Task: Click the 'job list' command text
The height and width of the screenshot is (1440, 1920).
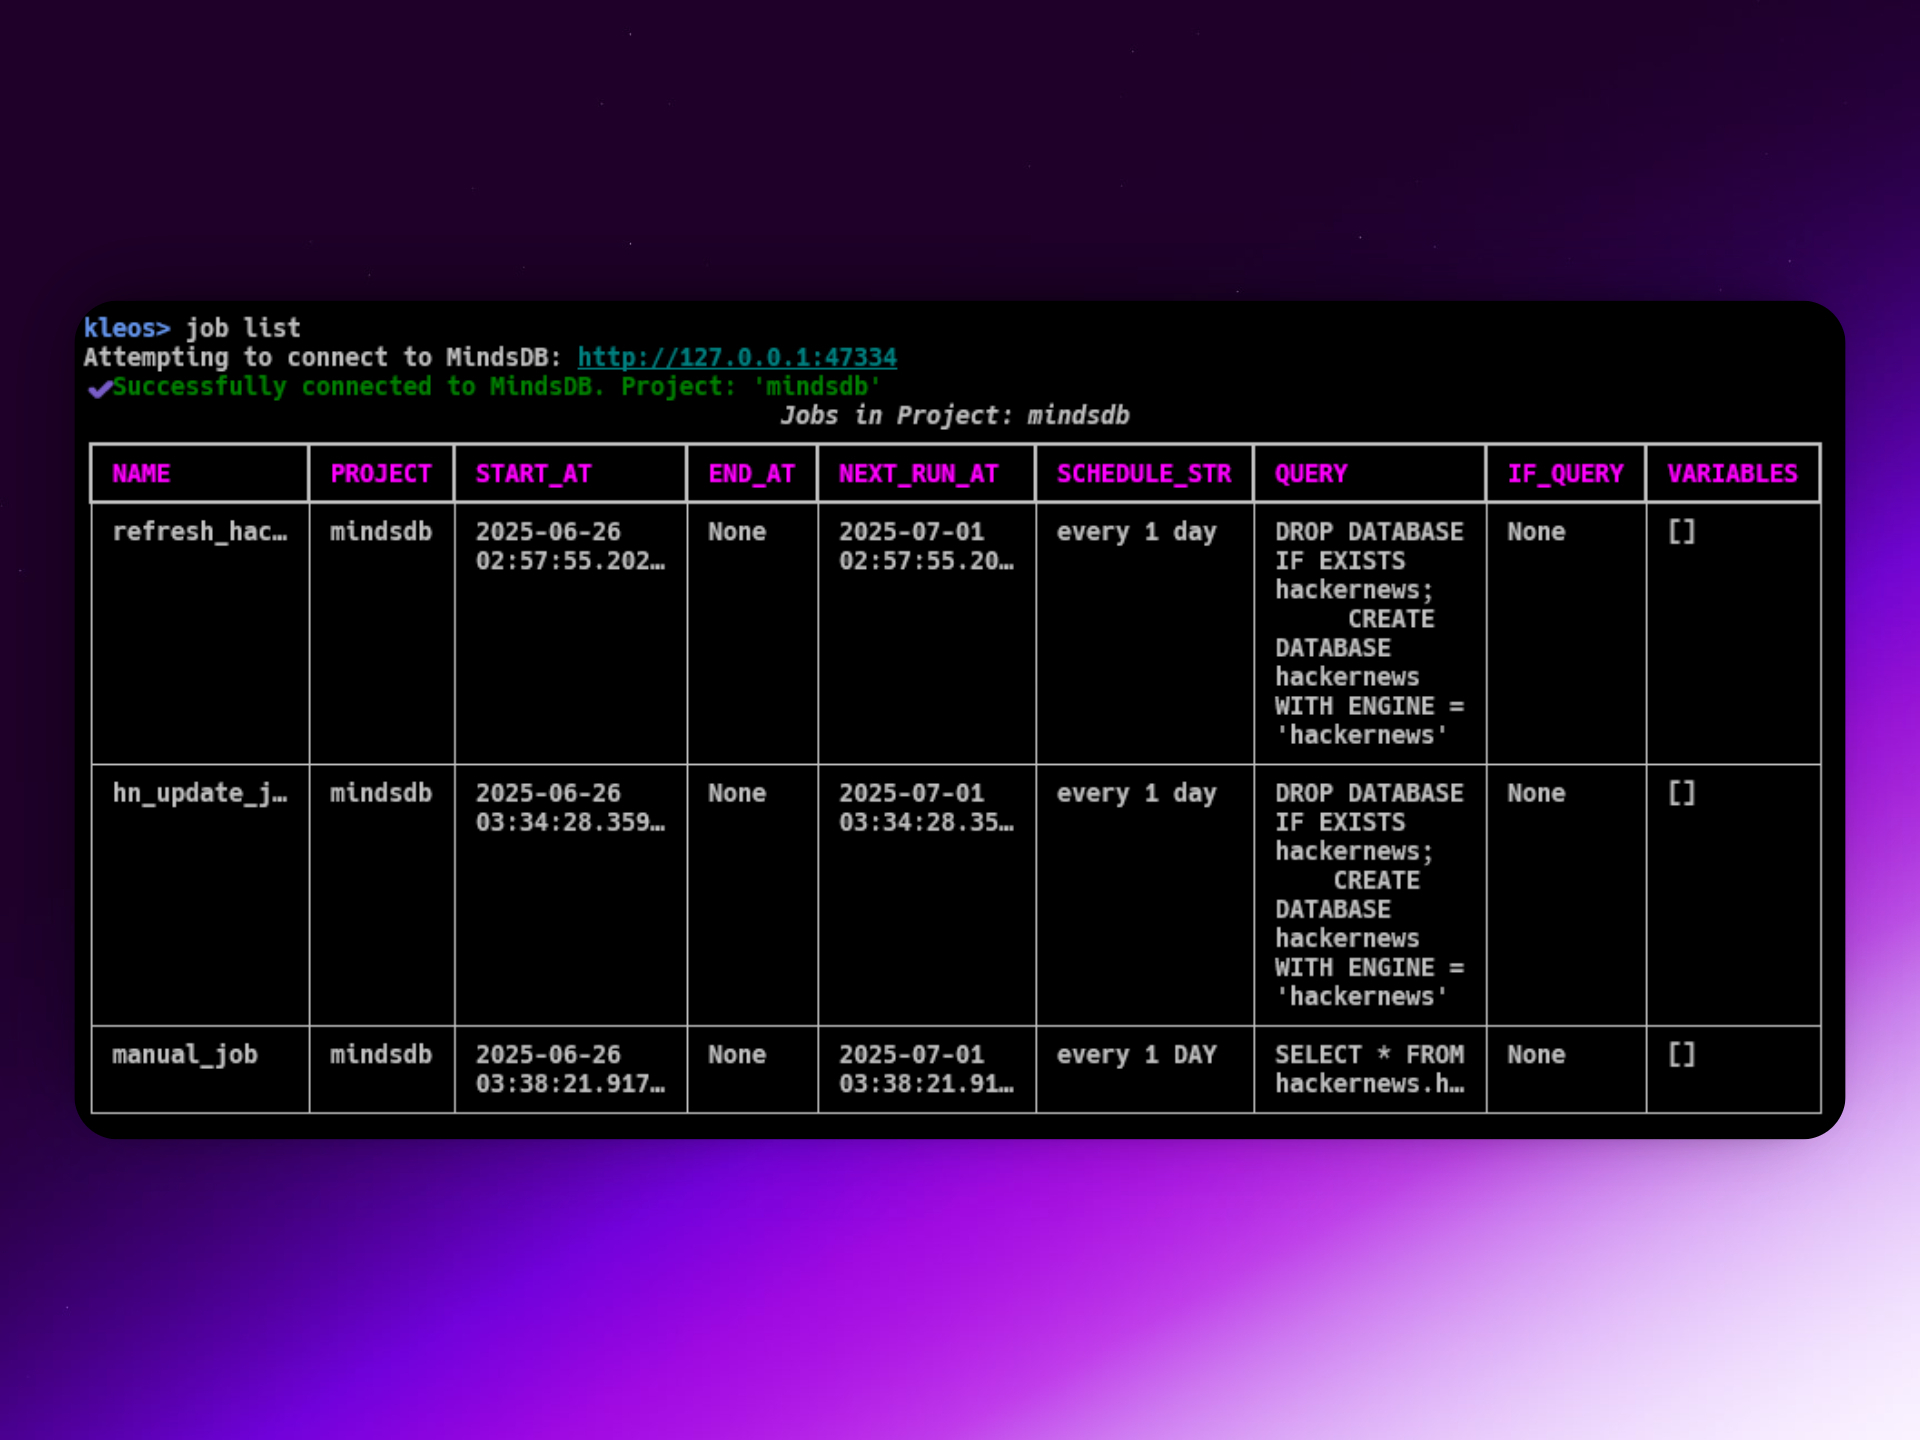Action: point(243,328)
